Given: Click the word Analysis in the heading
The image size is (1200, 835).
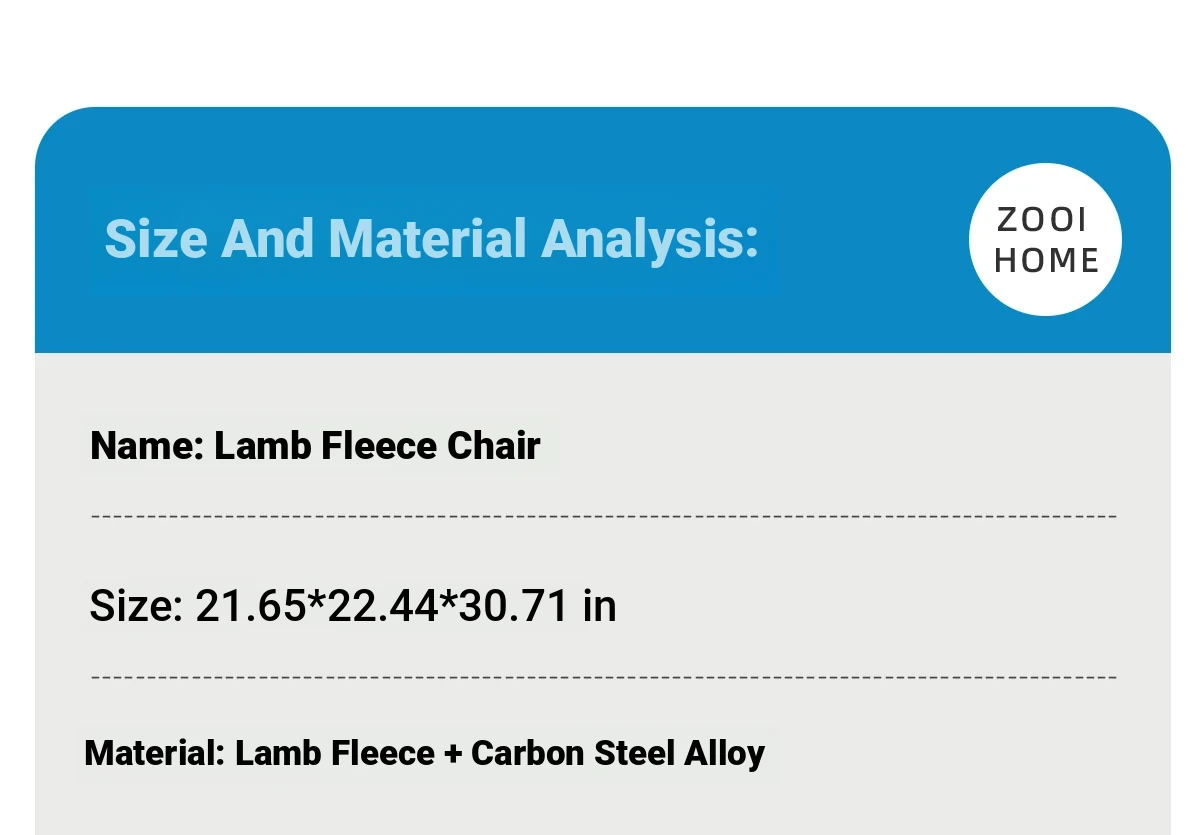Looking at the screenshot, I should coord(649,240).
